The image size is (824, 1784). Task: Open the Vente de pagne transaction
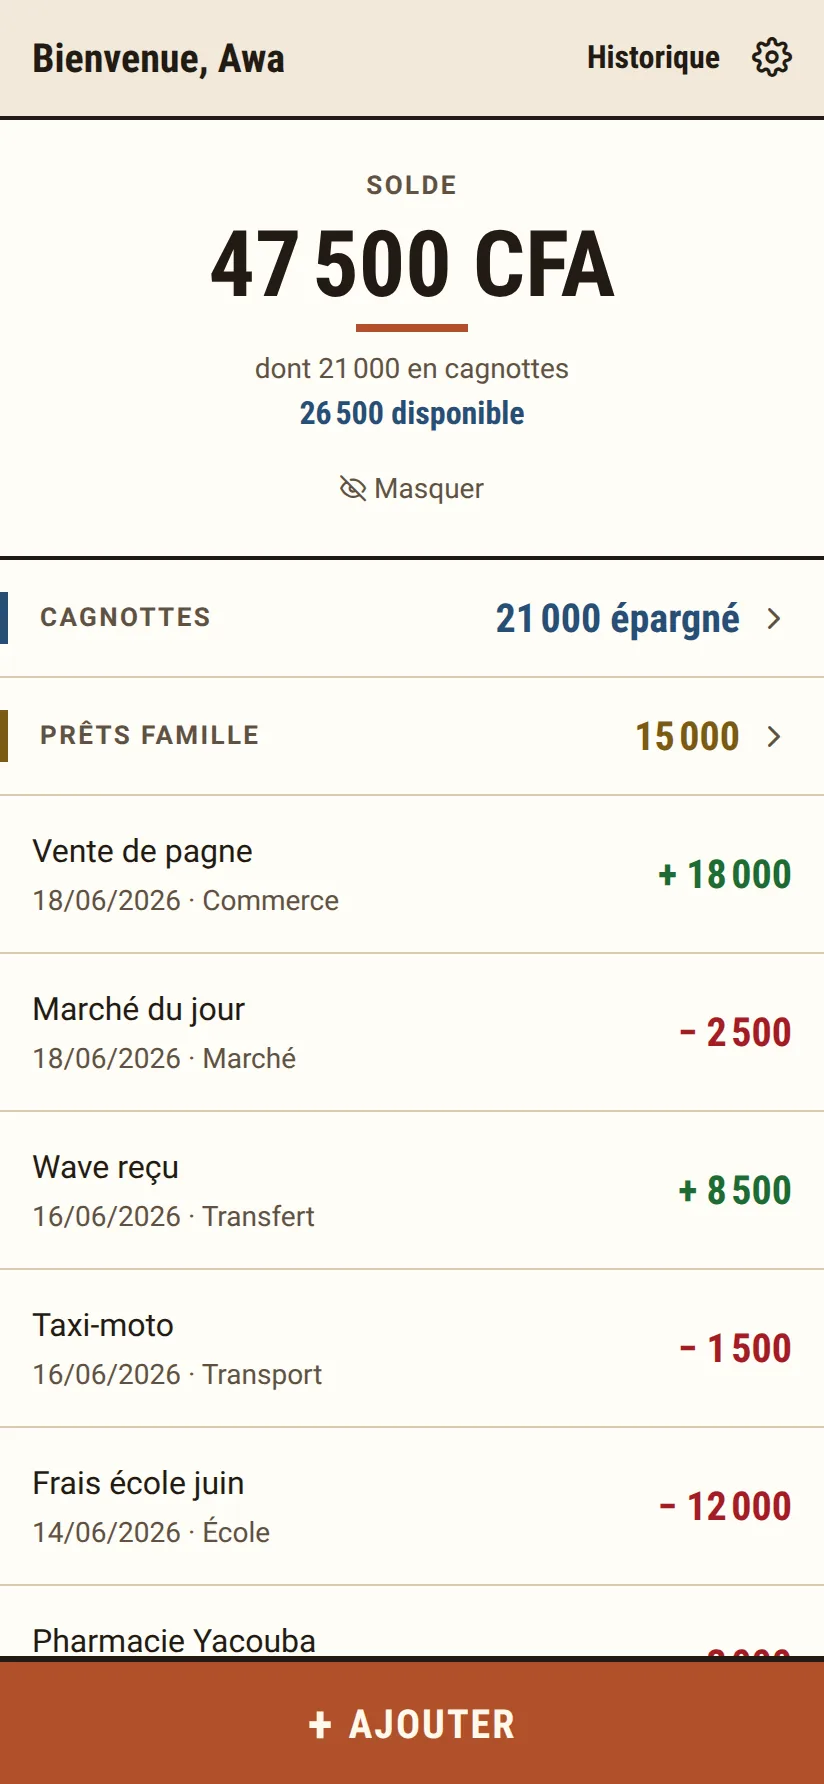click(412, 875)
